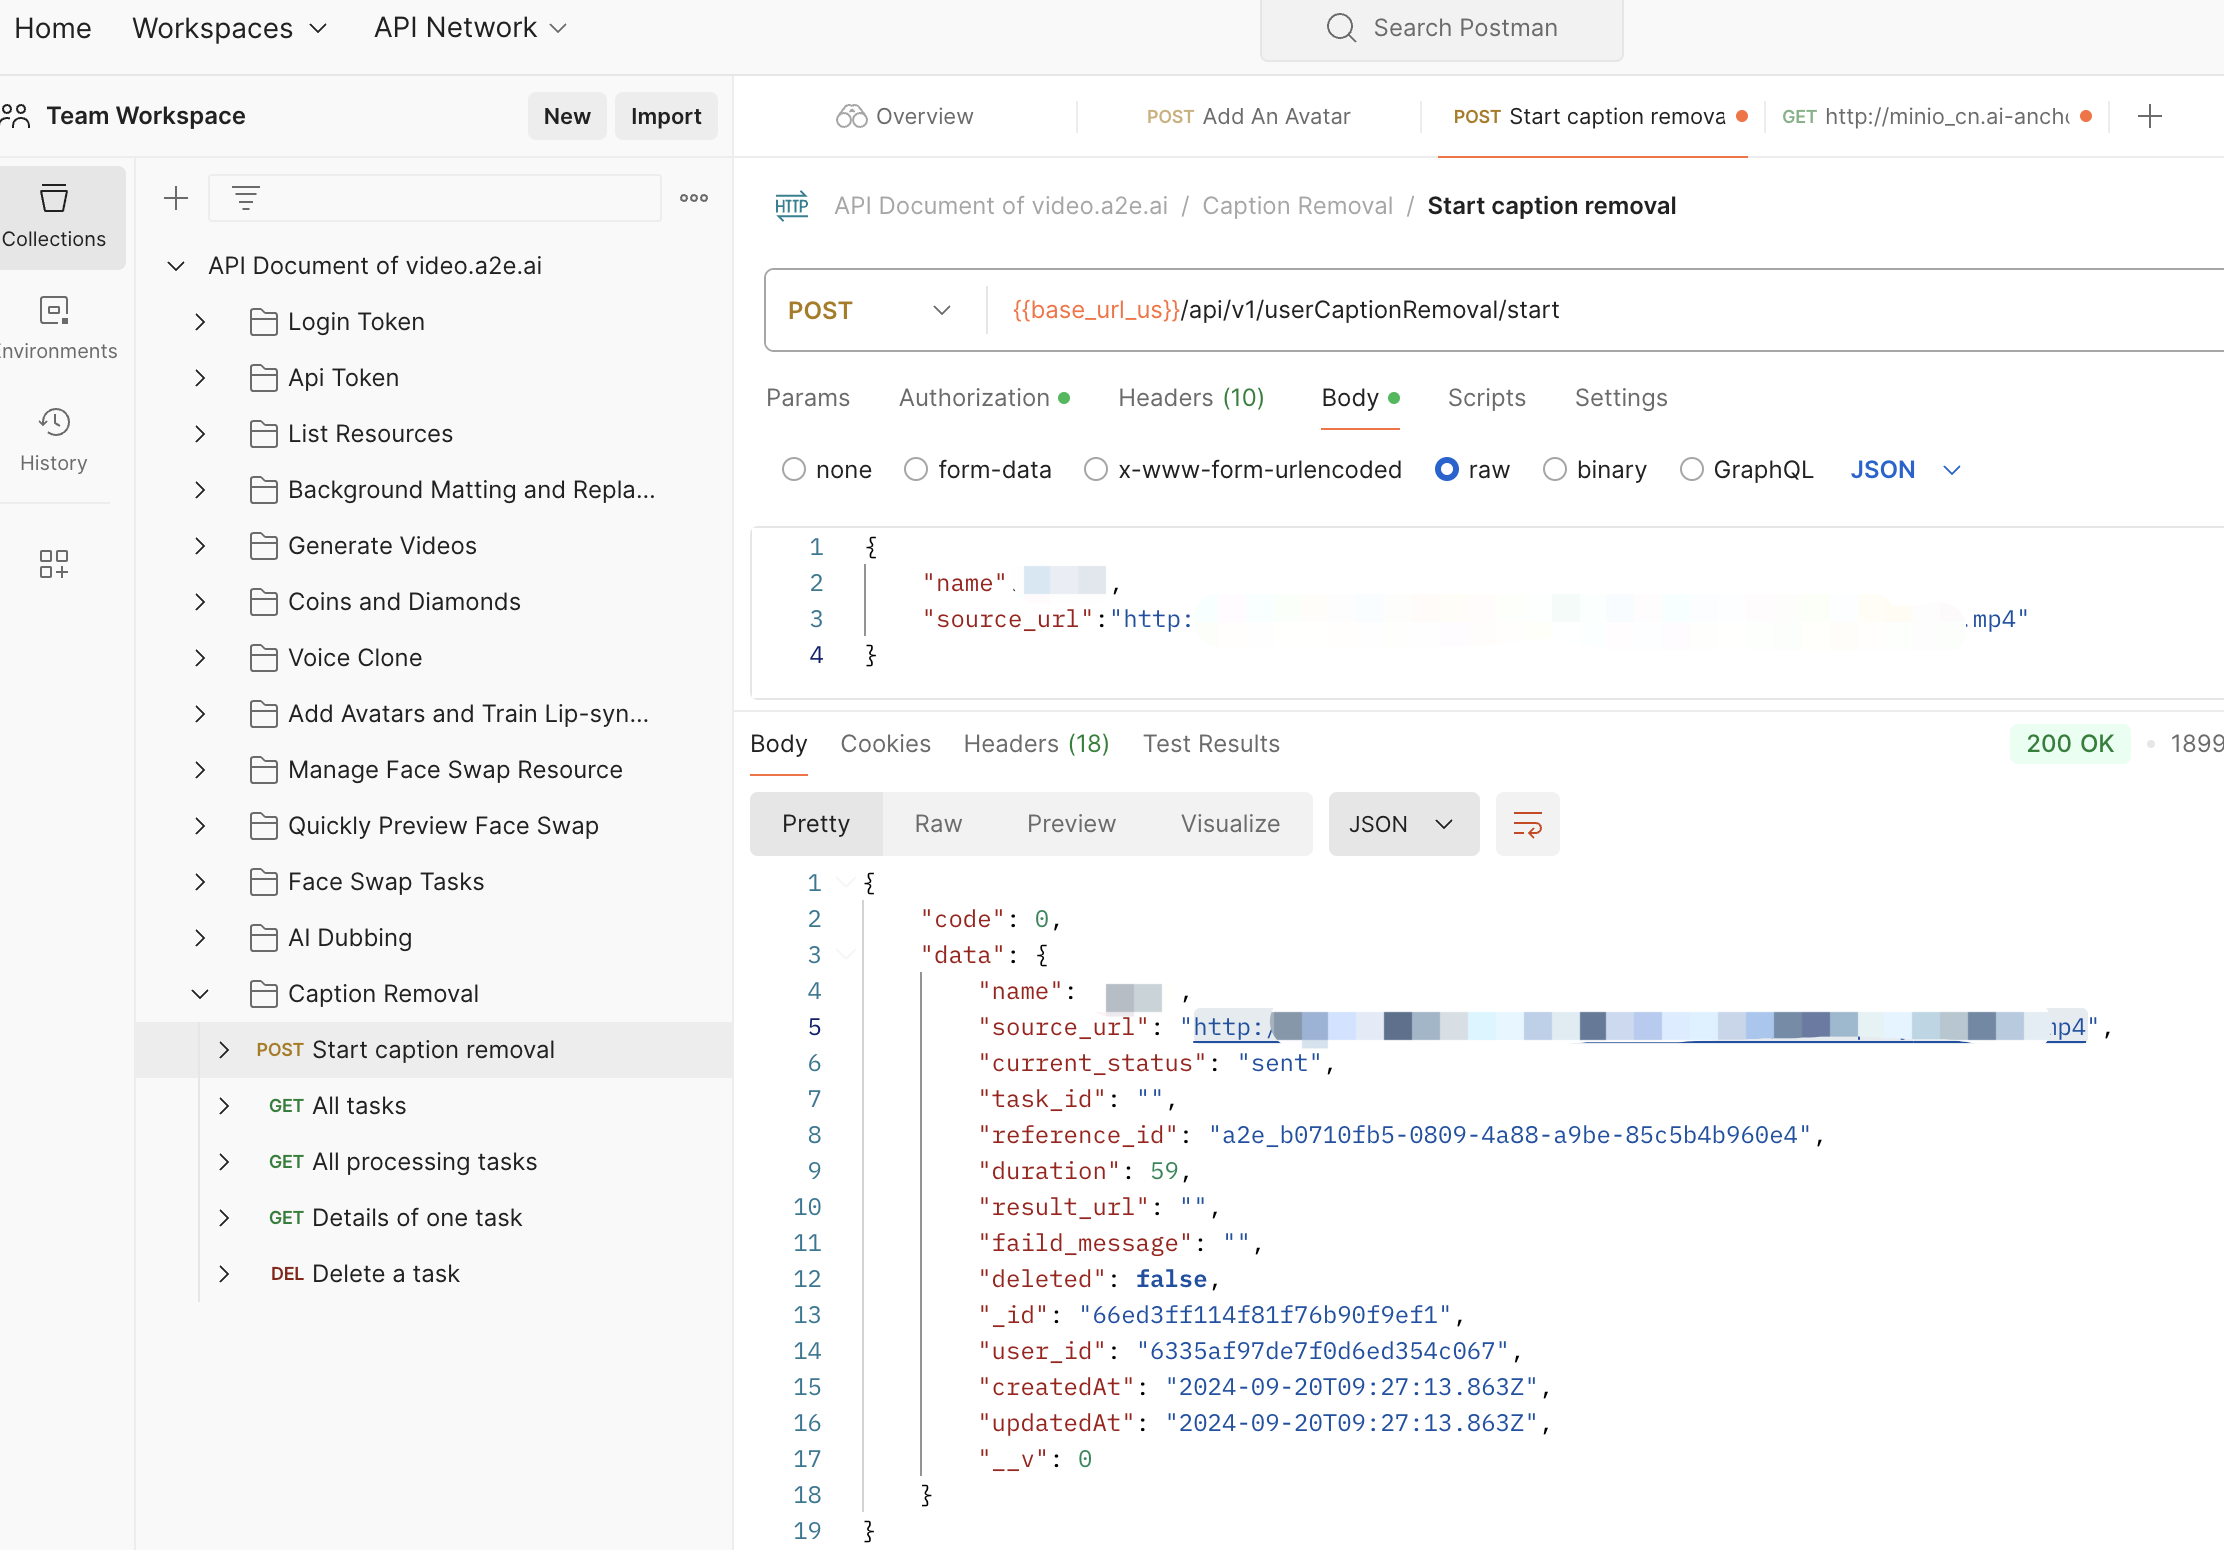This screenshot has height=1550, width=2224.
Task: Open a new request tab with the plus icon
Action: pos(2150,116)
